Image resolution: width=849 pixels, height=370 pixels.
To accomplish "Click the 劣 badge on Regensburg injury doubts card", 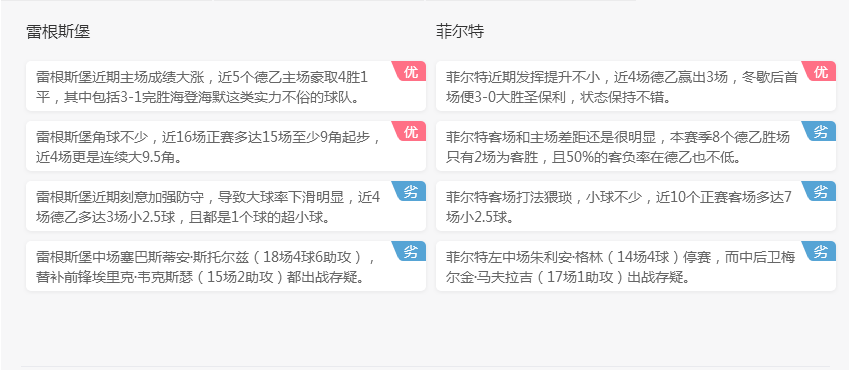I will point(410,251).
